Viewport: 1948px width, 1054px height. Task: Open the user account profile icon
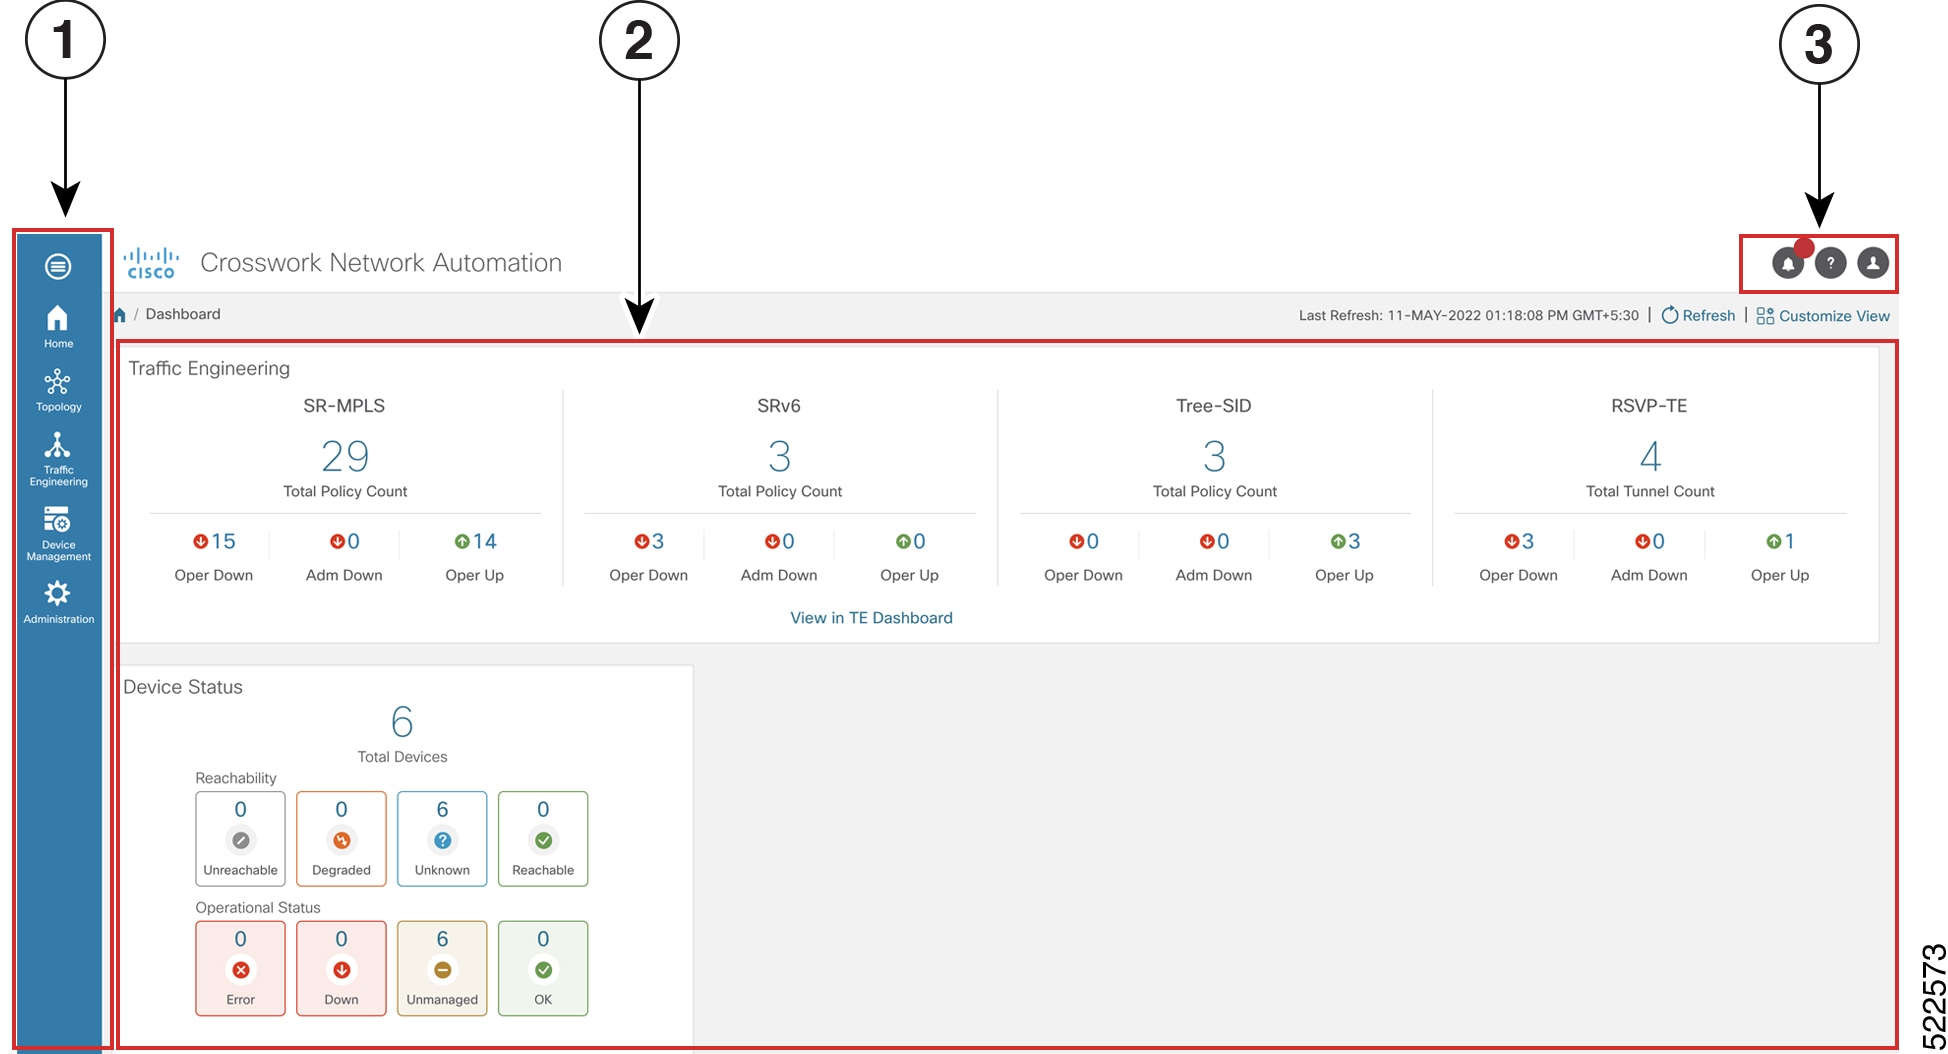tap(1873, 263)
